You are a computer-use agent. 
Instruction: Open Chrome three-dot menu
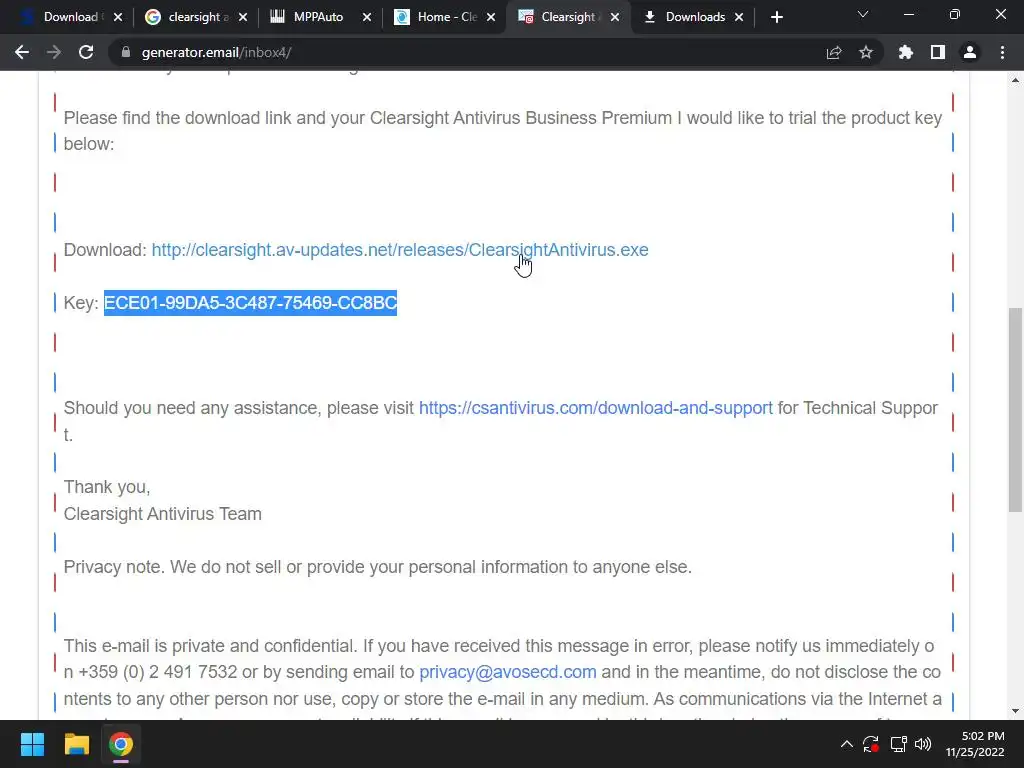pyautogui.click(x=1002, y=52)
